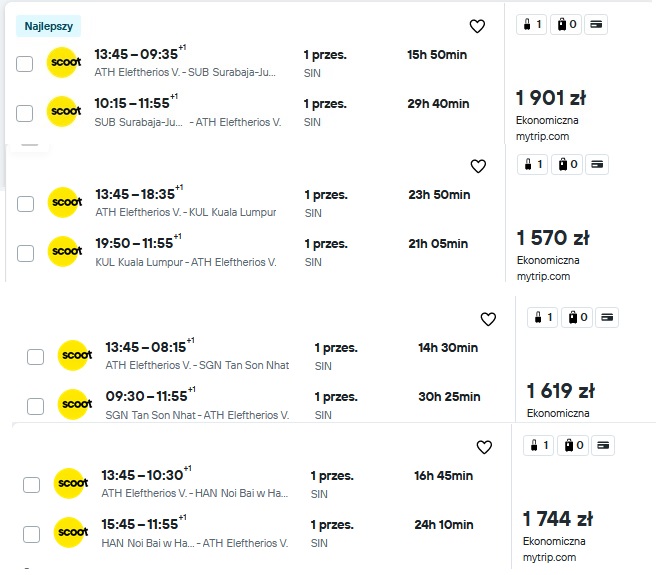The height and width of the screenshot is (575, 656).
Task: Open mytrip.com link under 1 744 zł
Action: point(549,557)
